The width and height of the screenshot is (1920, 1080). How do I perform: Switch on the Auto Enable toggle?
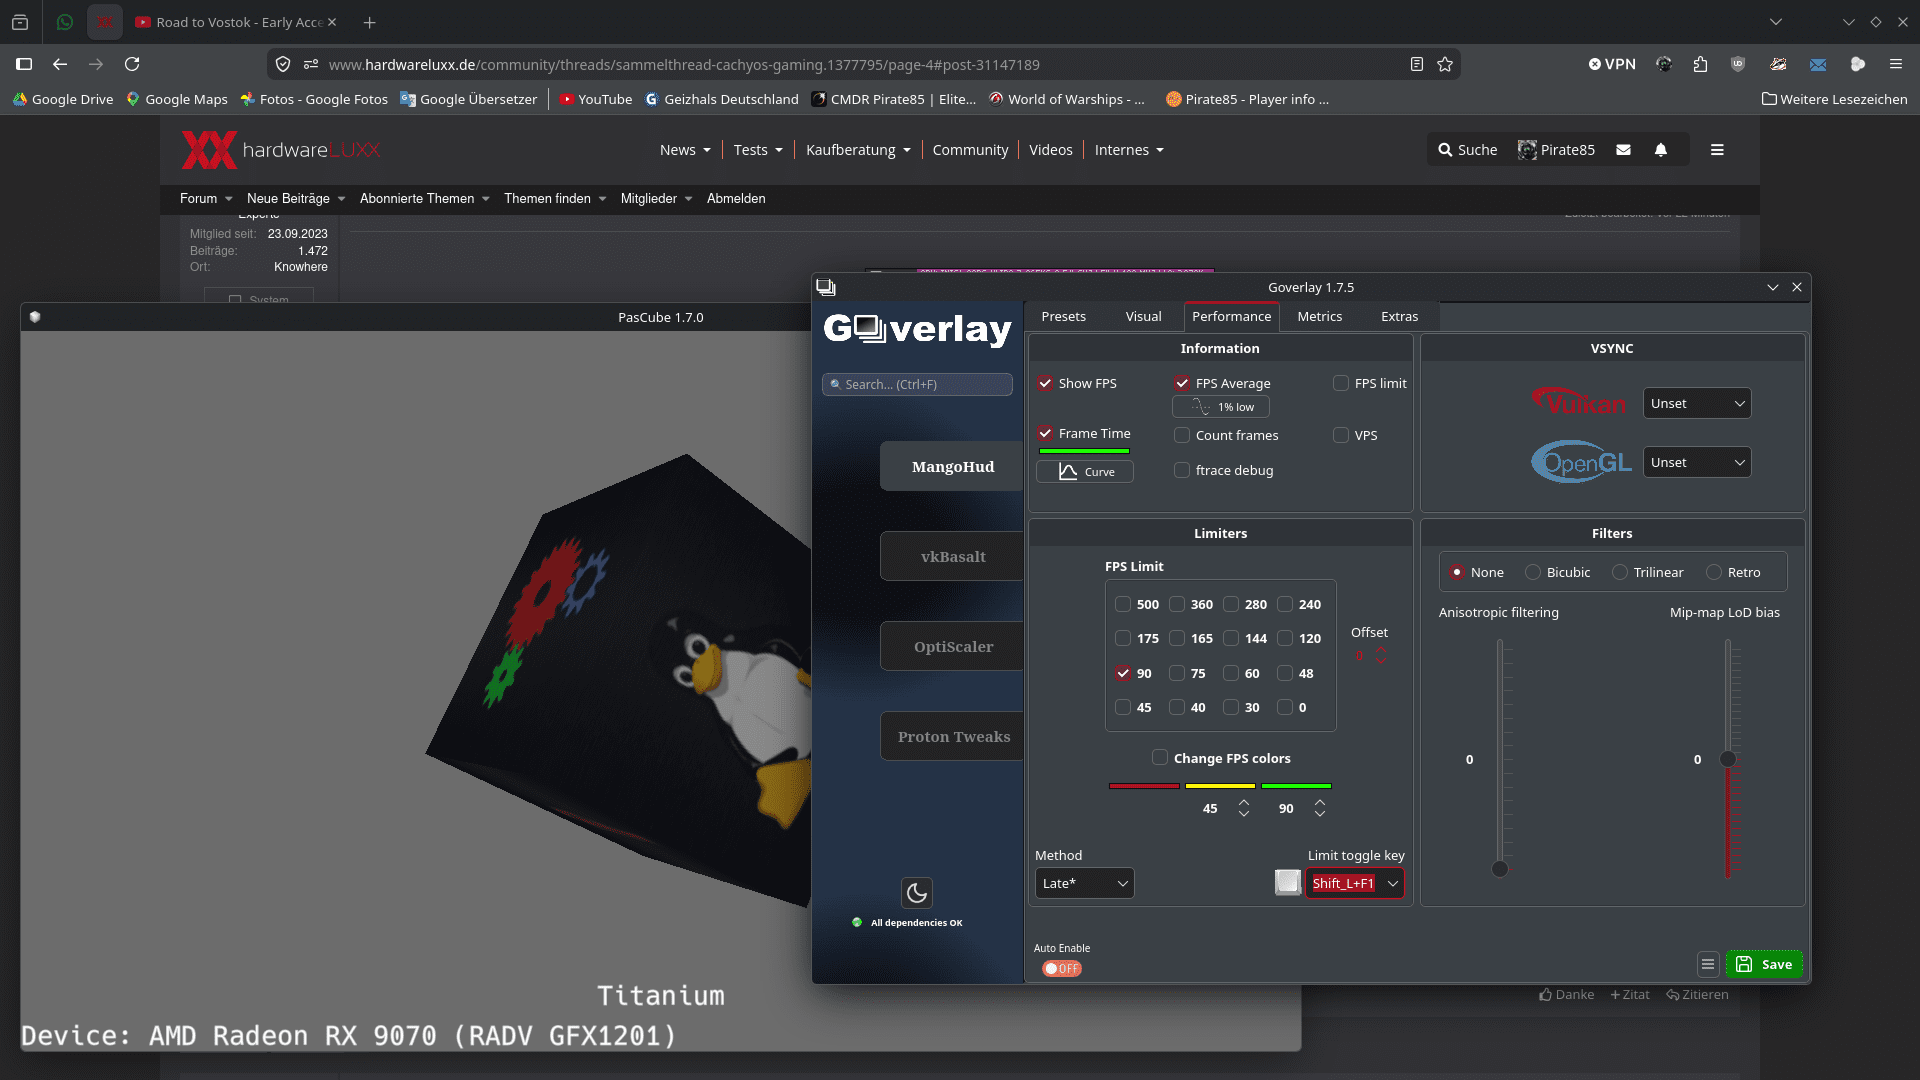point(1061,968)
